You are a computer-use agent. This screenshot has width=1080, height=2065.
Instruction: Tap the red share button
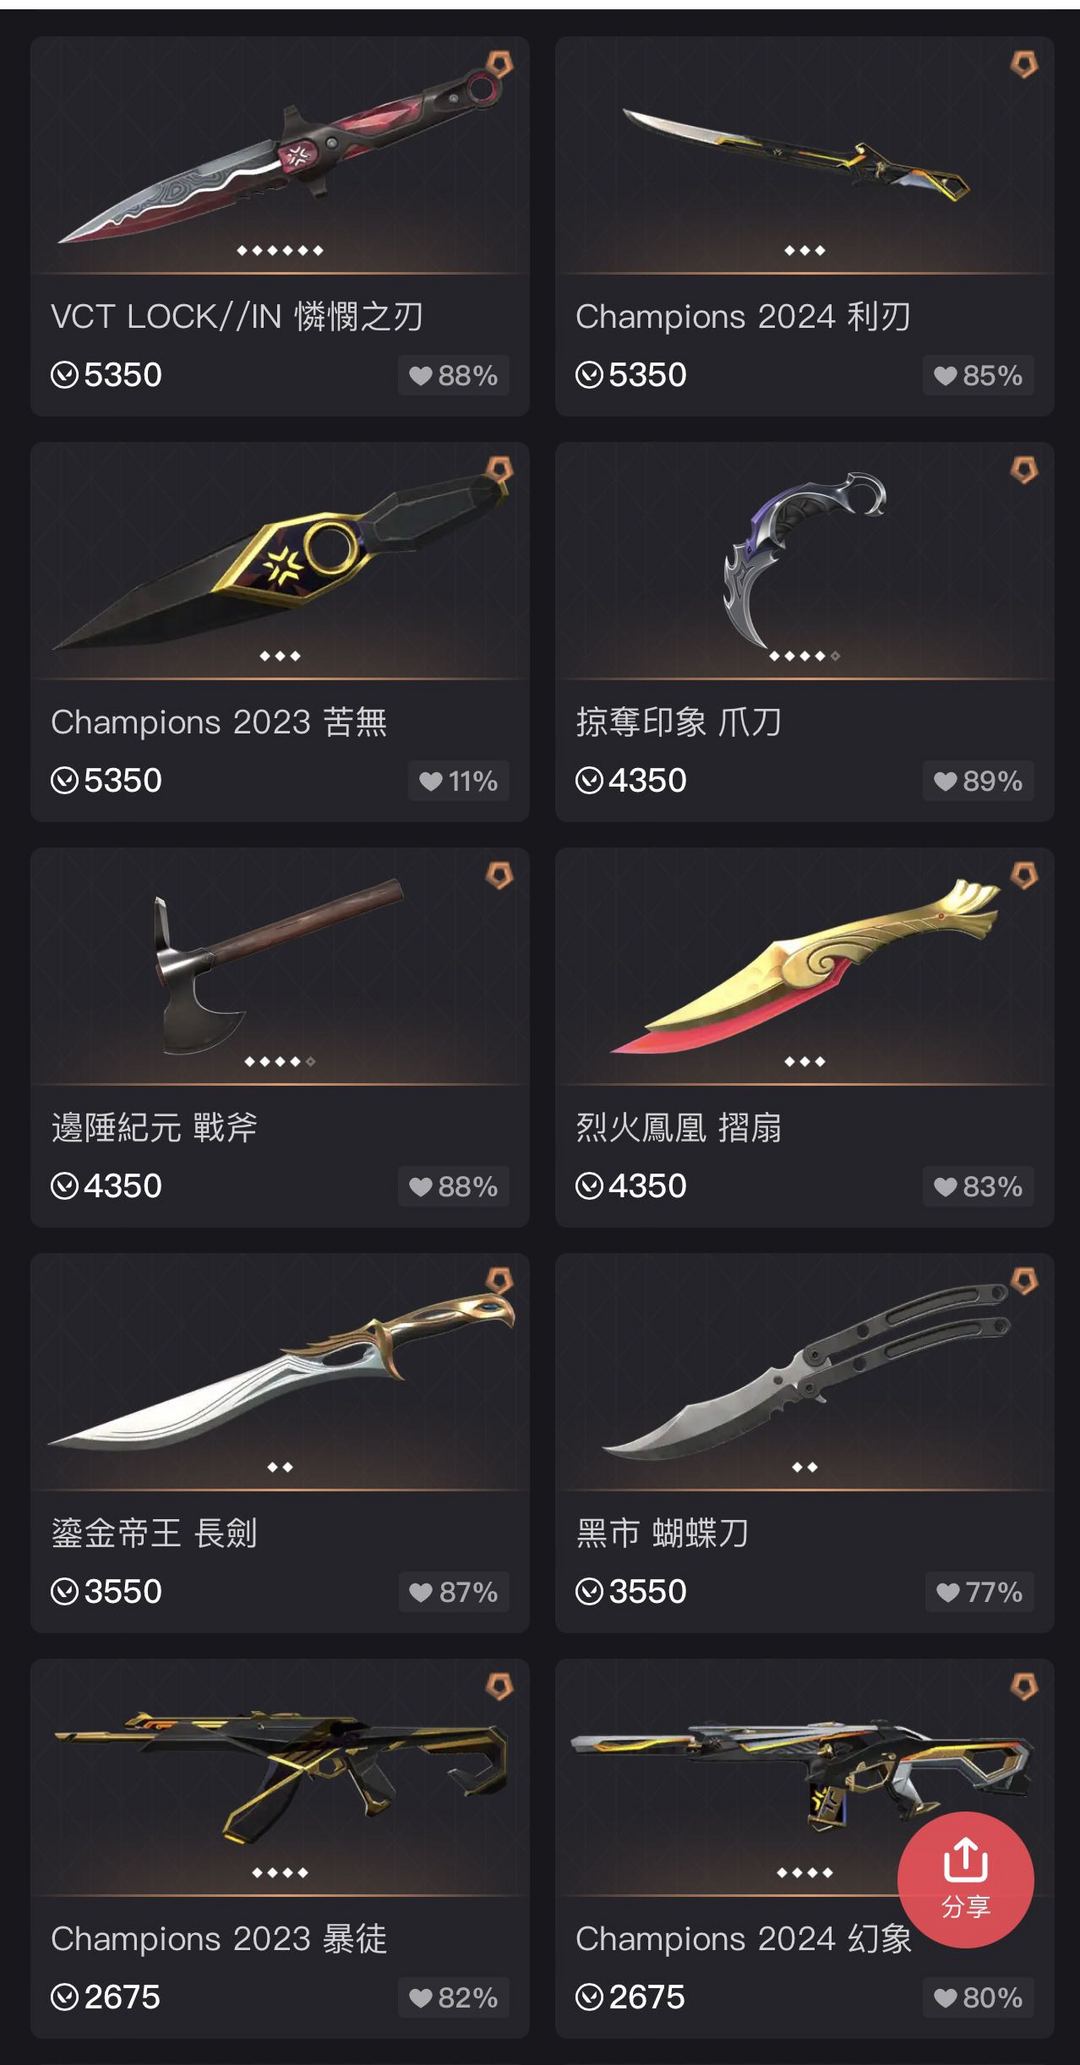(965, 1879)
